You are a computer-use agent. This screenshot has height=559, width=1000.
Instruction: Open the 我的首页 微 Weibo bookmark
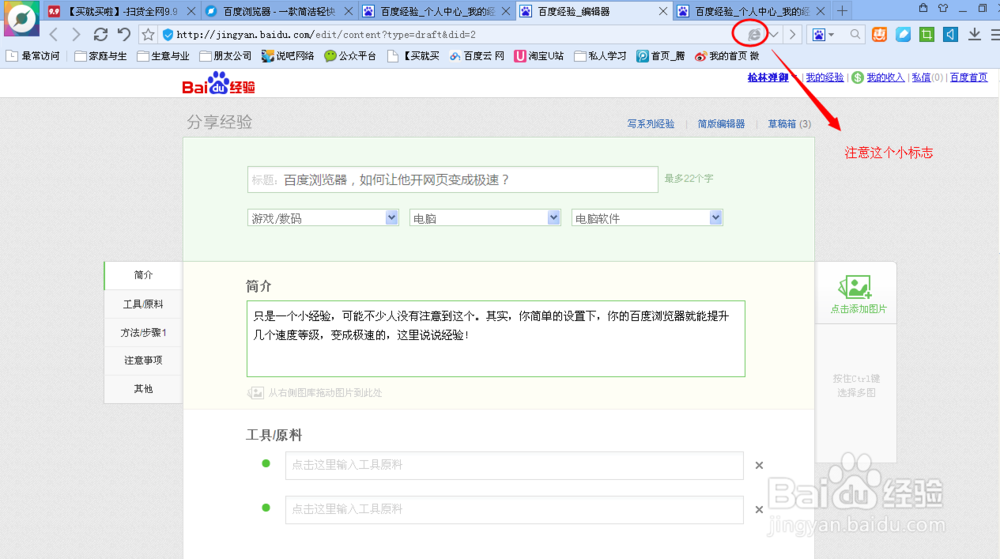726,56
